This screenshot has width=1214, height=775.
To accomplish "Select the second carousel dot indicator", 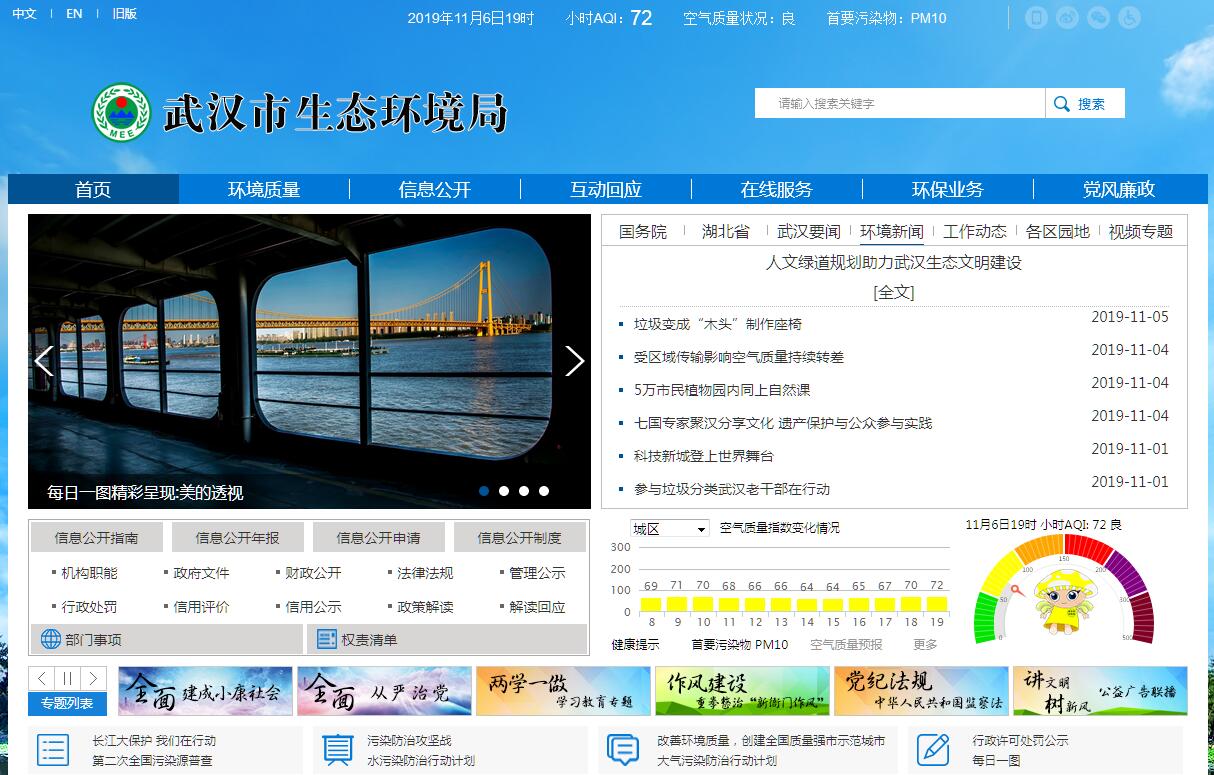I will pos(504,491).
